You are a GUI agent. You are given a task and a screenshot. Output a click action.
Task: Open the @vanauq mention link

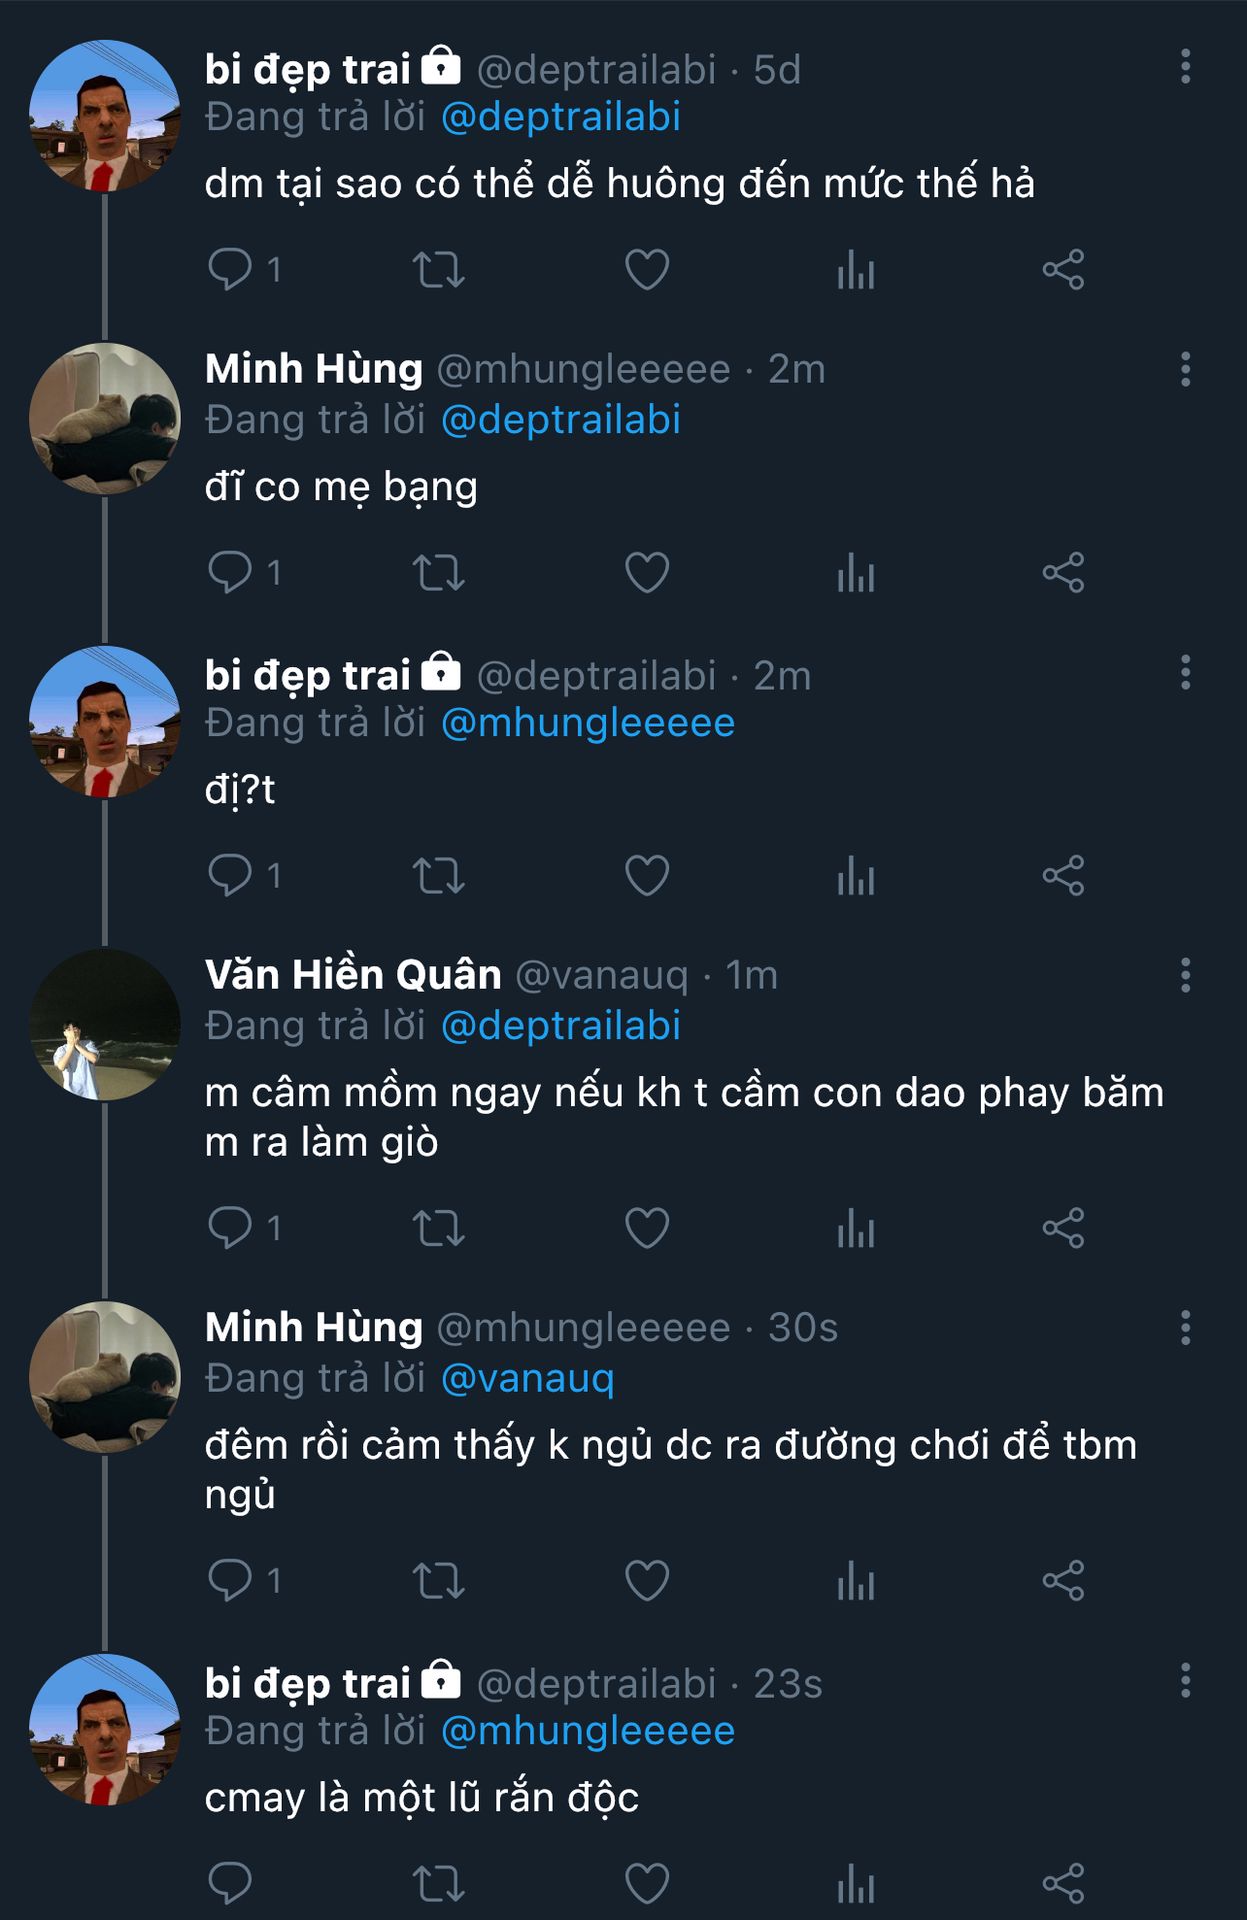(527, 1379)
